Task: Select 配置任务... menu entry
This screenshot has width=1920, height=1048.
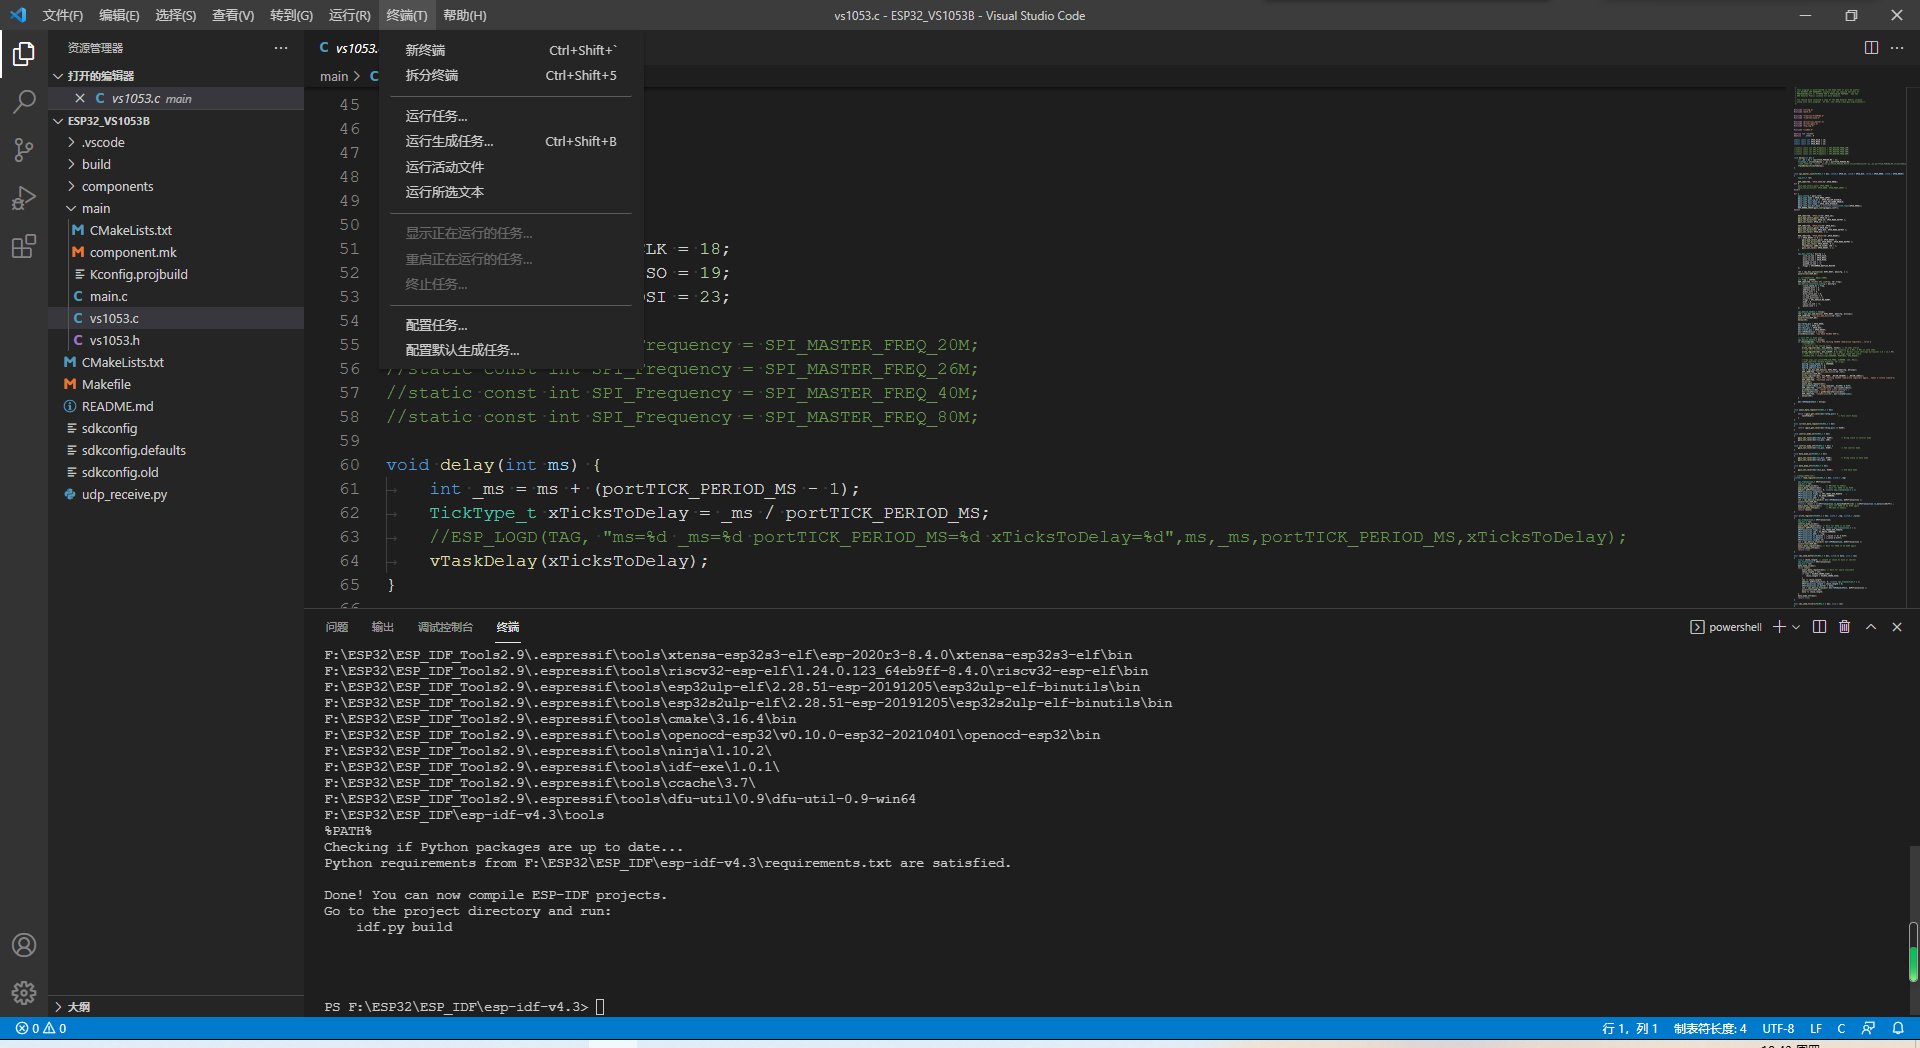Action: point(511,325)
